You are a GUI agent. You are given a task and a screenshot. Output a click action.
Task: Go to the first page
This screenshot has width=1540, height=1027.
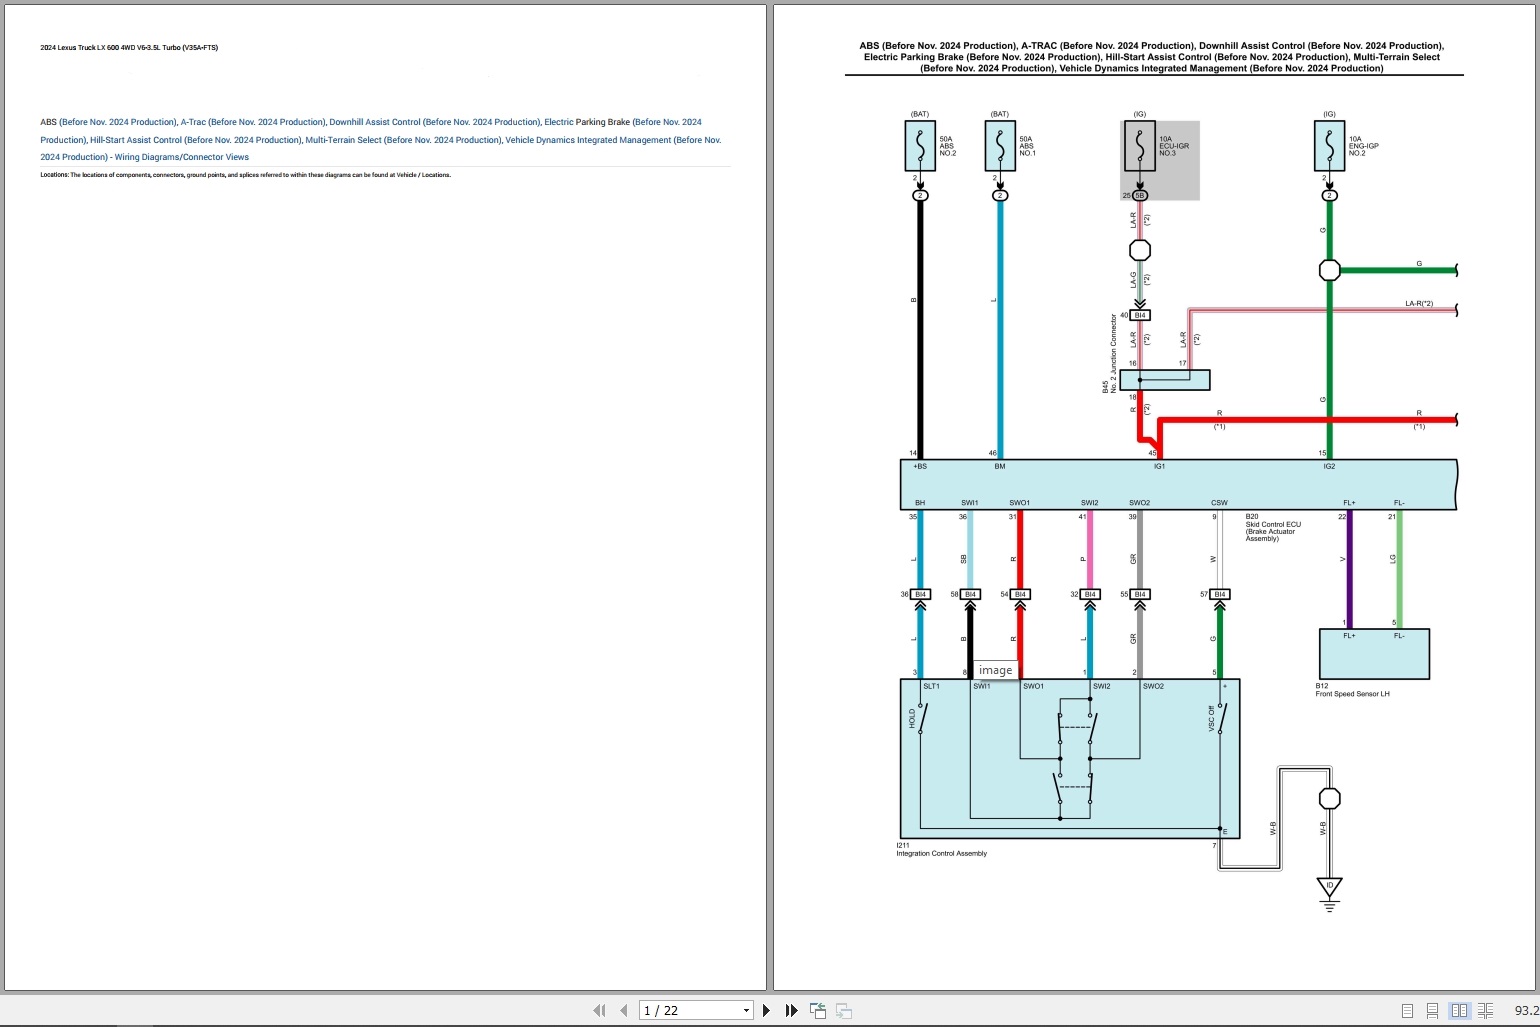(x=599, y=1010)
